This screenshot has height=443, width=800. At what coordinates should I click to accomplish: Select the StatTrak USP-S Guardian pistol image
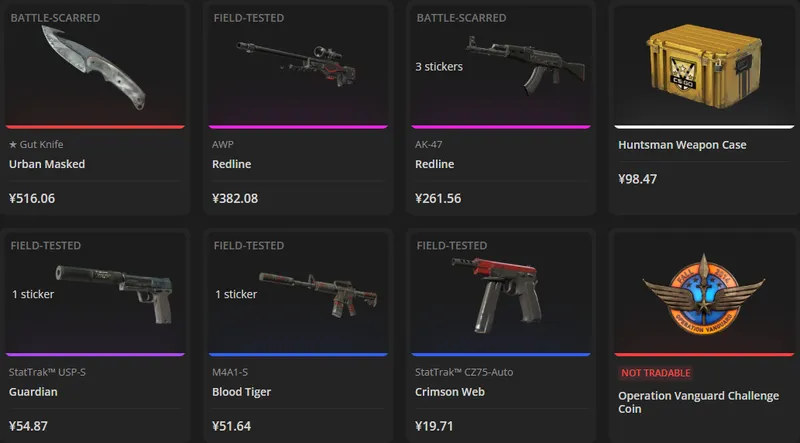coord(114,293)
